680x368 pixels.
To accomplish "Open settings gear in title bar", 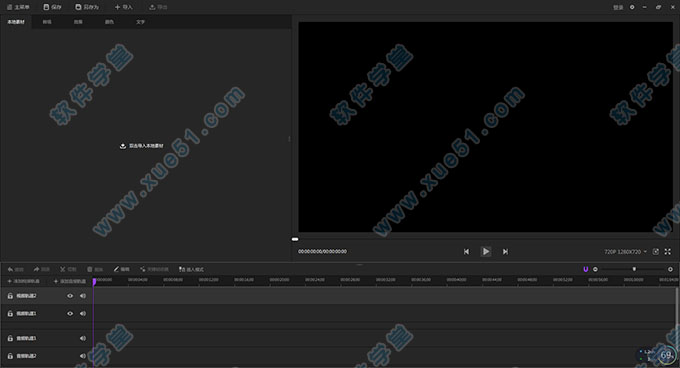I will click(x=632, y=7).
